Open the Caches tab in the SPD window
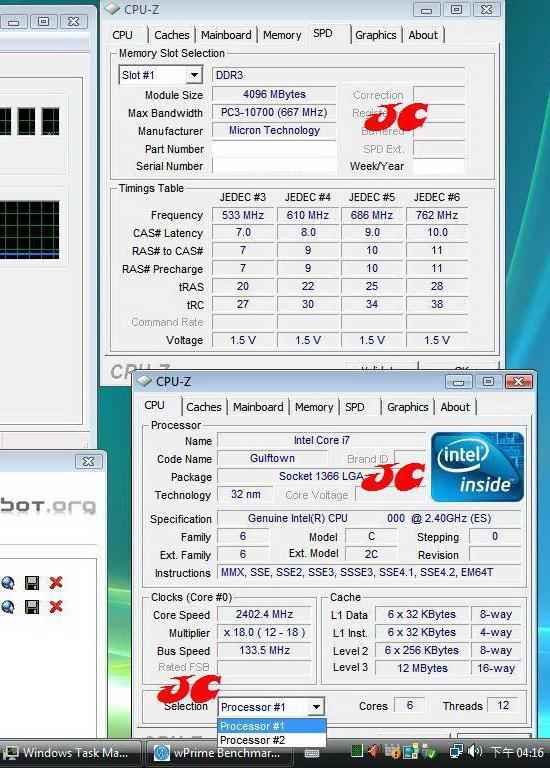 (x=171, y=35)
